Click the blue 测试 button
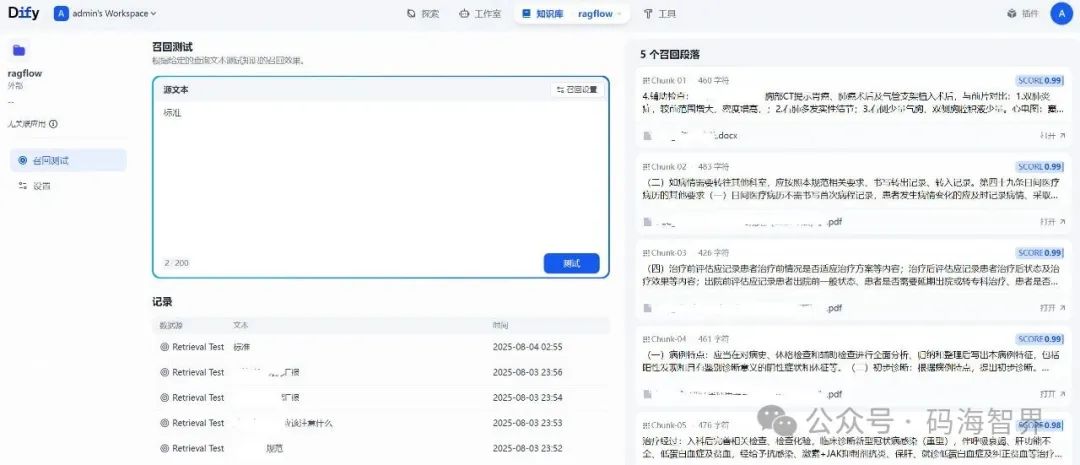This screenshot has width=1080, height=465. [571, 263]
